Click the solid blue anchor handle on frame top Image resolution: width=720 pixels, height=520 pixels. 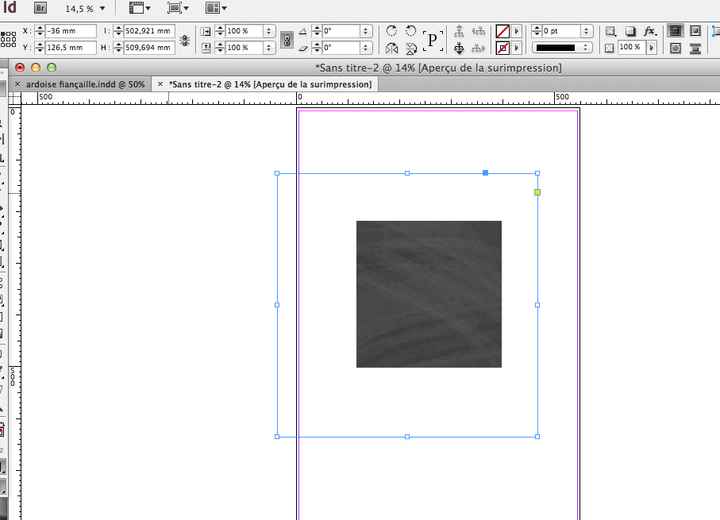[485, 173]
